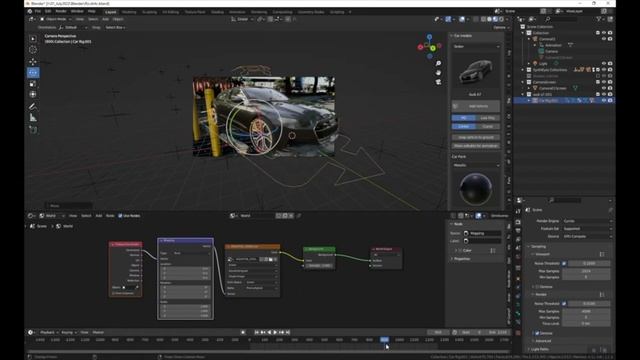Switch to the Geometry Nodes workspace tab
The height and width of the screenshot is (360, 640).
(311, 12)
